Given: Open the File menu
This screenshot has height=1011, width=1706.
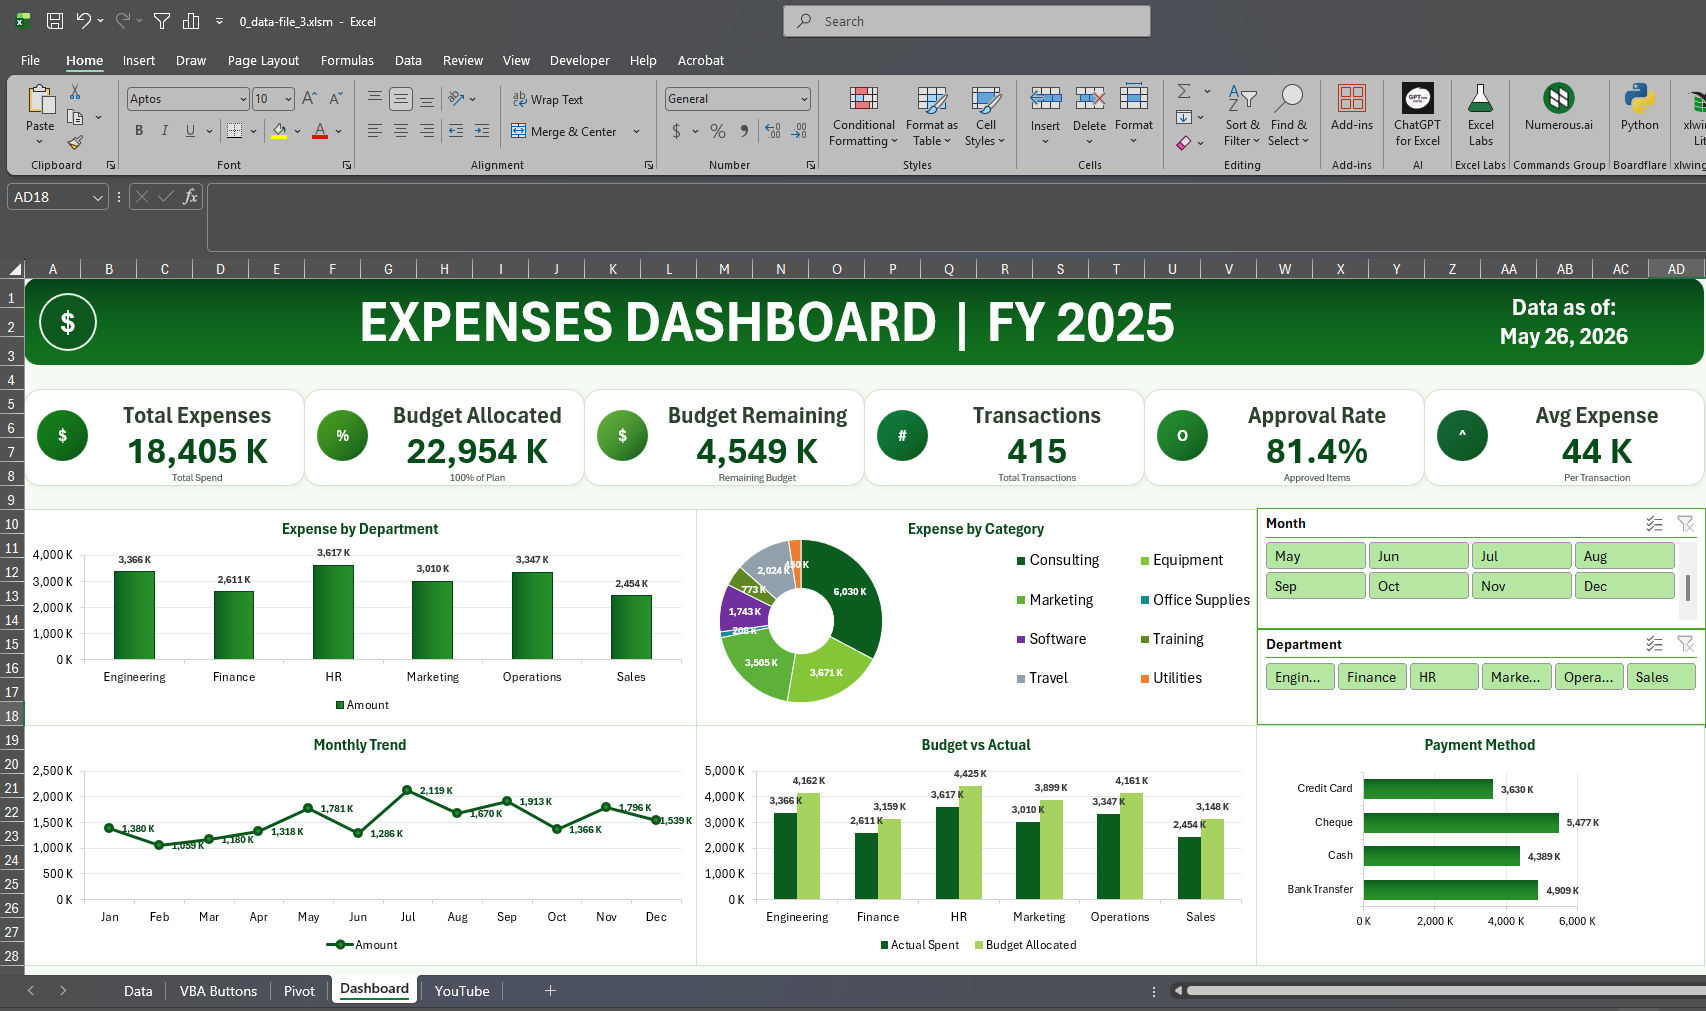Looking at the screenshot, I should 31,60.
